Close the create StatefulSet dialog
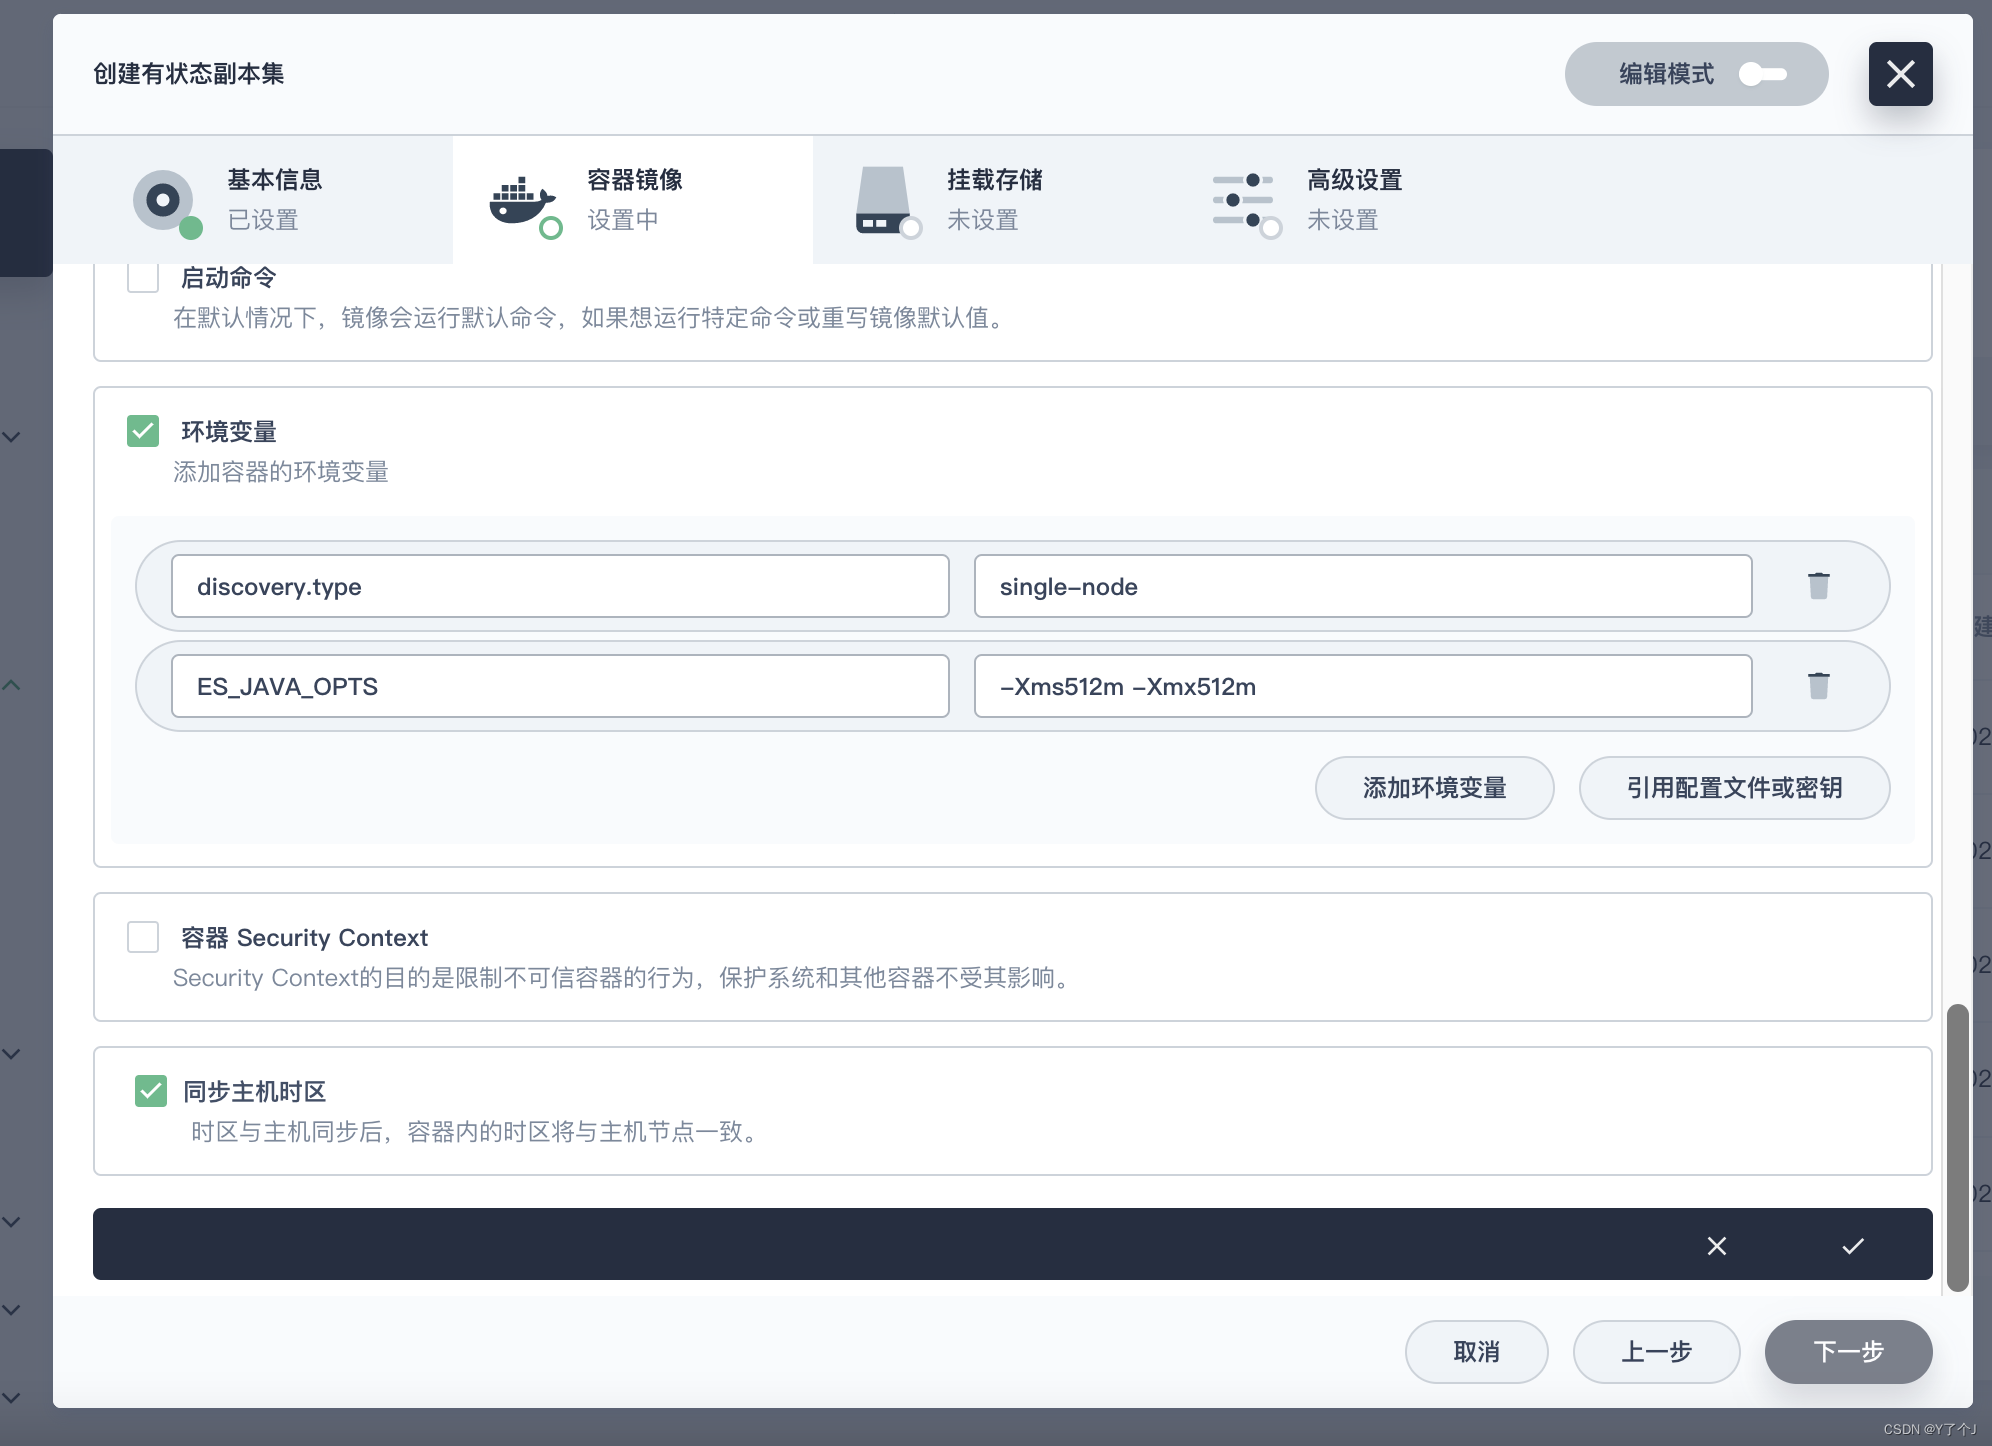The image size is (1992, 1446). pos(1900,74)
